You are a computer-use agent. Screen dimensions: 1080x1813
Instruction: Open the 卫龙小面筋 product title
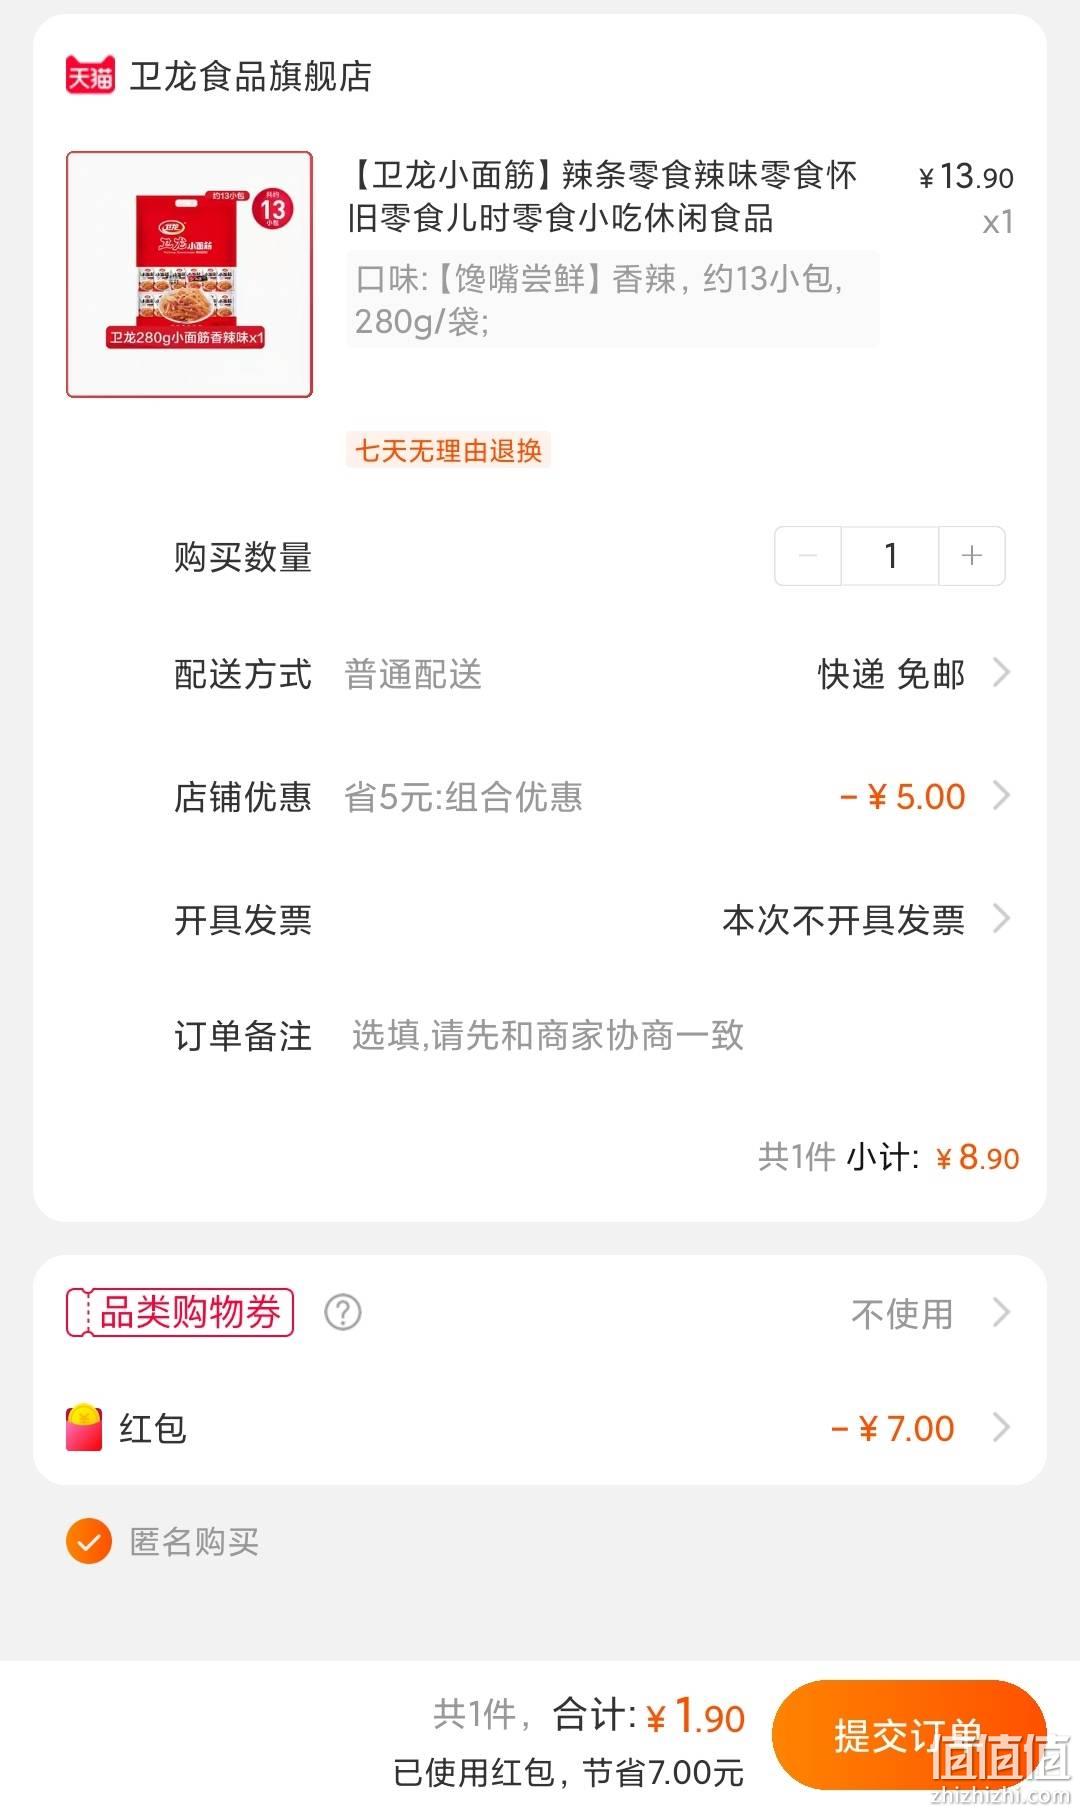coord(602,196)
